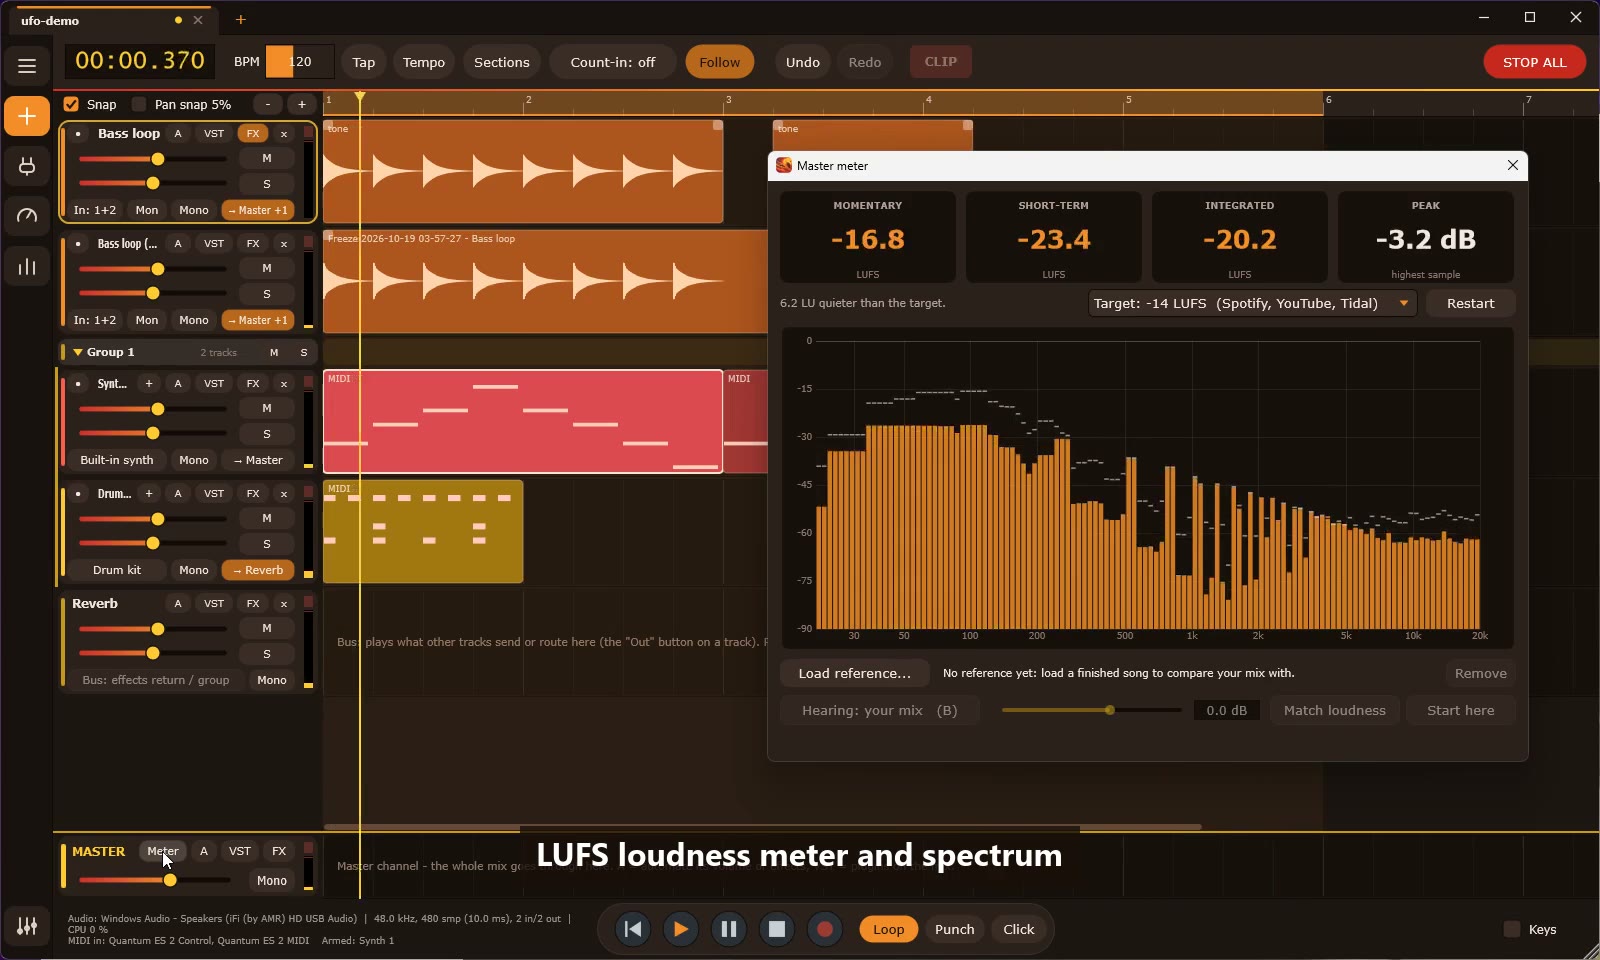This screenshot has width=1600, height=960.
Task: Open the gauge performance sidebar icon
Action: click(x=27, y=216)
